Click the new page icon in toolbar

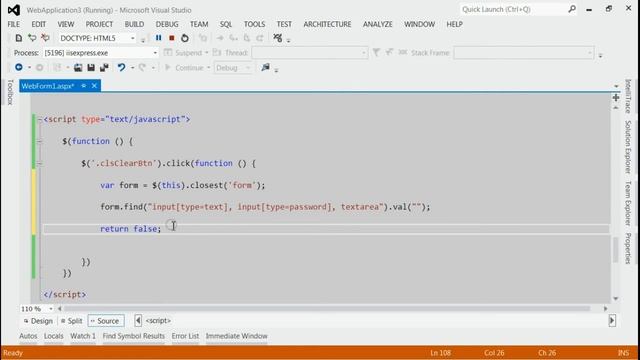tap(18, 38)
